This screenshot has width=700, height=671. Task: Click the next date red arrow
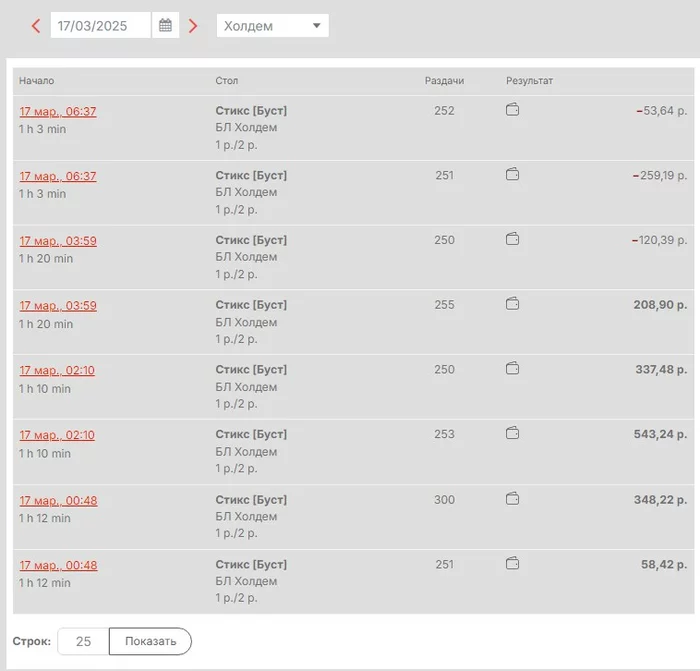point(193,26)
